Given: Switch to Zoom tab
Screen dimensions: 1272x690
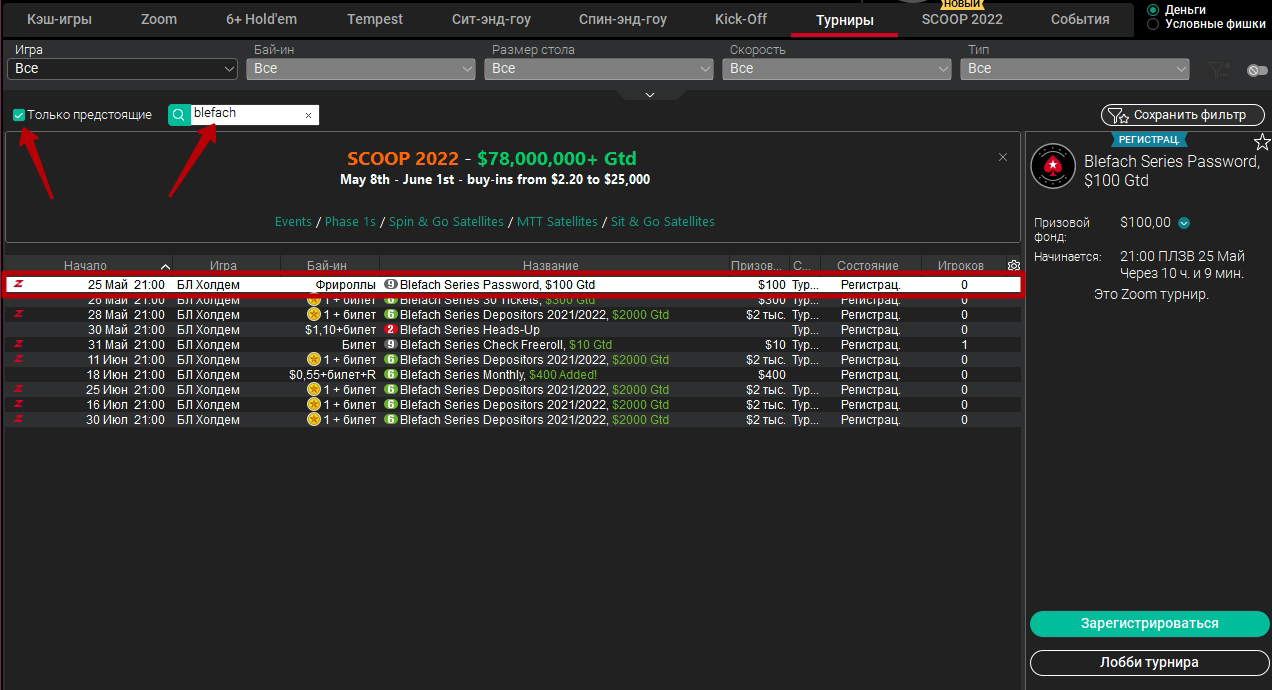Looking at the screenshot, I should [x=159, y=19].
